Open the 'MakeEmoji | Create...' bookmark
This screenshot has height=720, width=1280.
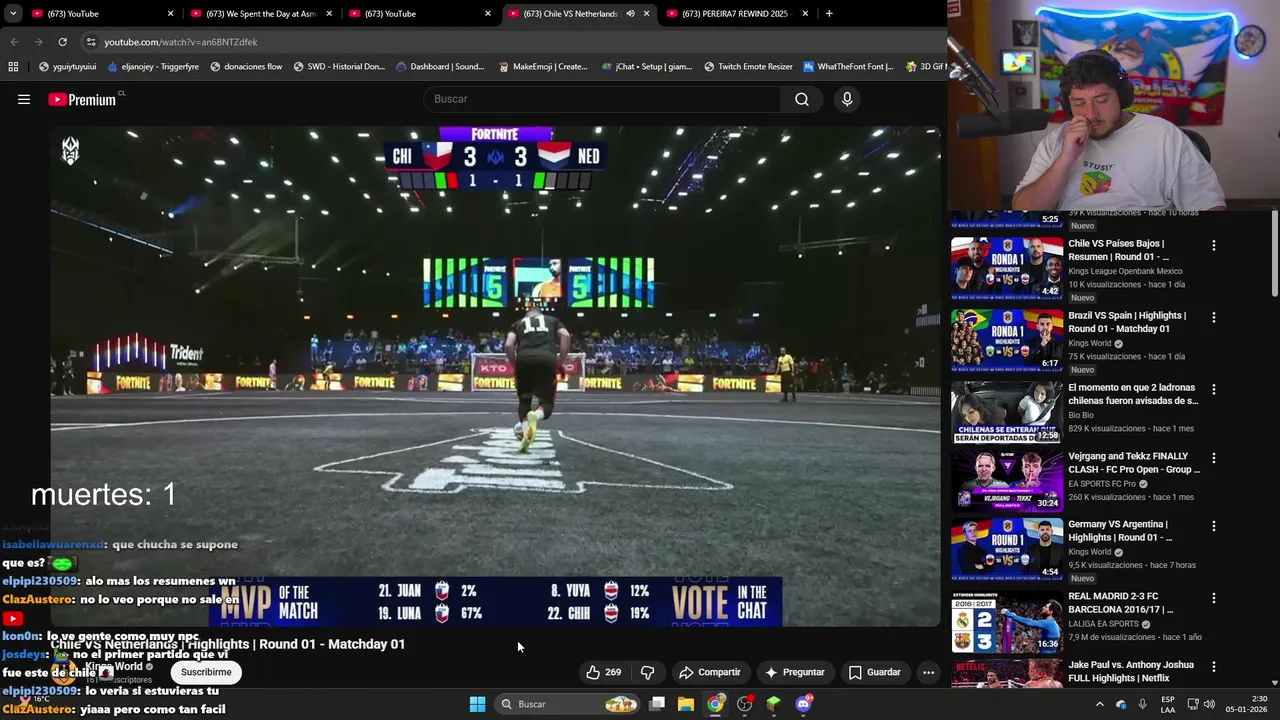[x=543, y=67]
